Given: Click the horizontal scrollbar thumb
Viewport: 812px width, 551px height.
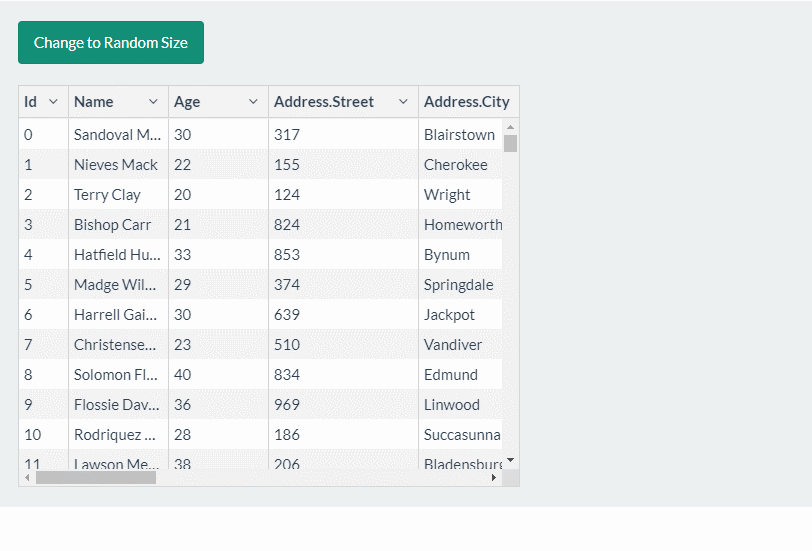Looking at the screenshot, I should coord(96,478).
